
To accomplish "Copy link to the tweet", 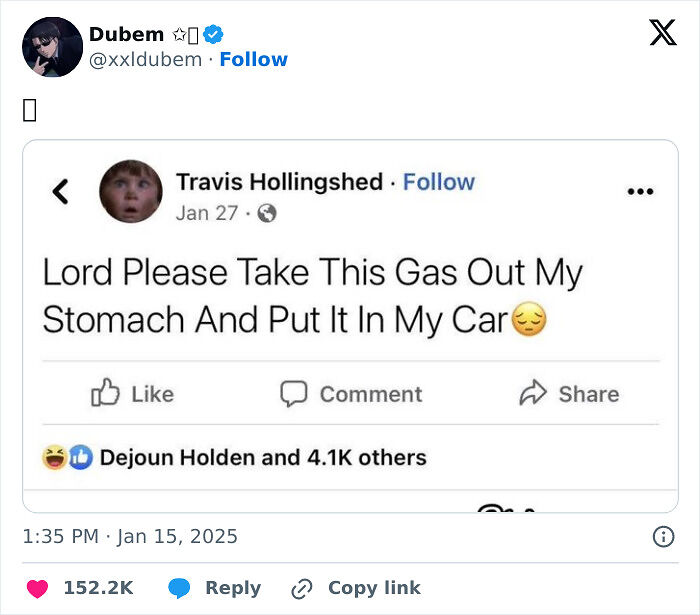I will 355,588.
